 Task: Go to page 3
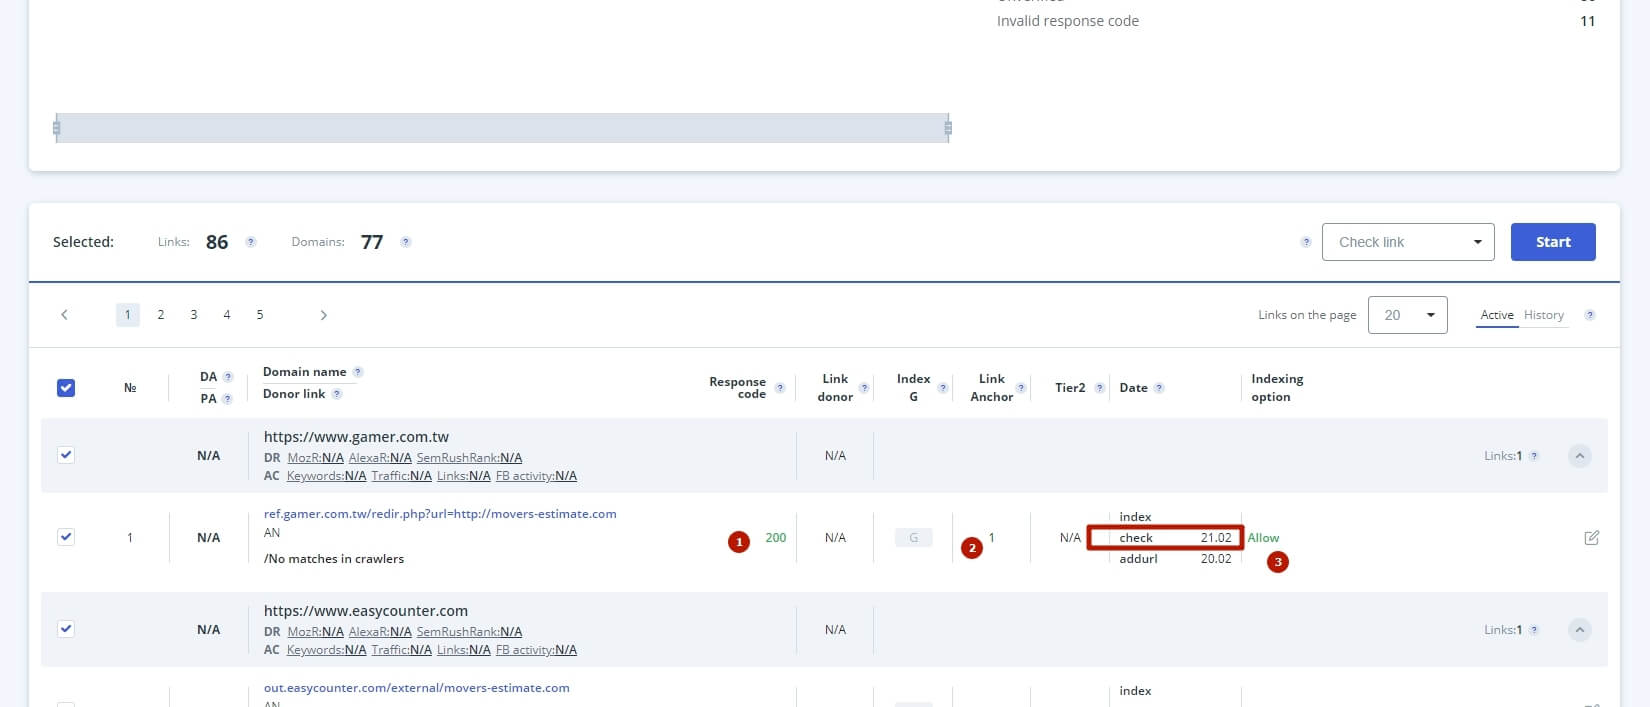tap(194, 315)
